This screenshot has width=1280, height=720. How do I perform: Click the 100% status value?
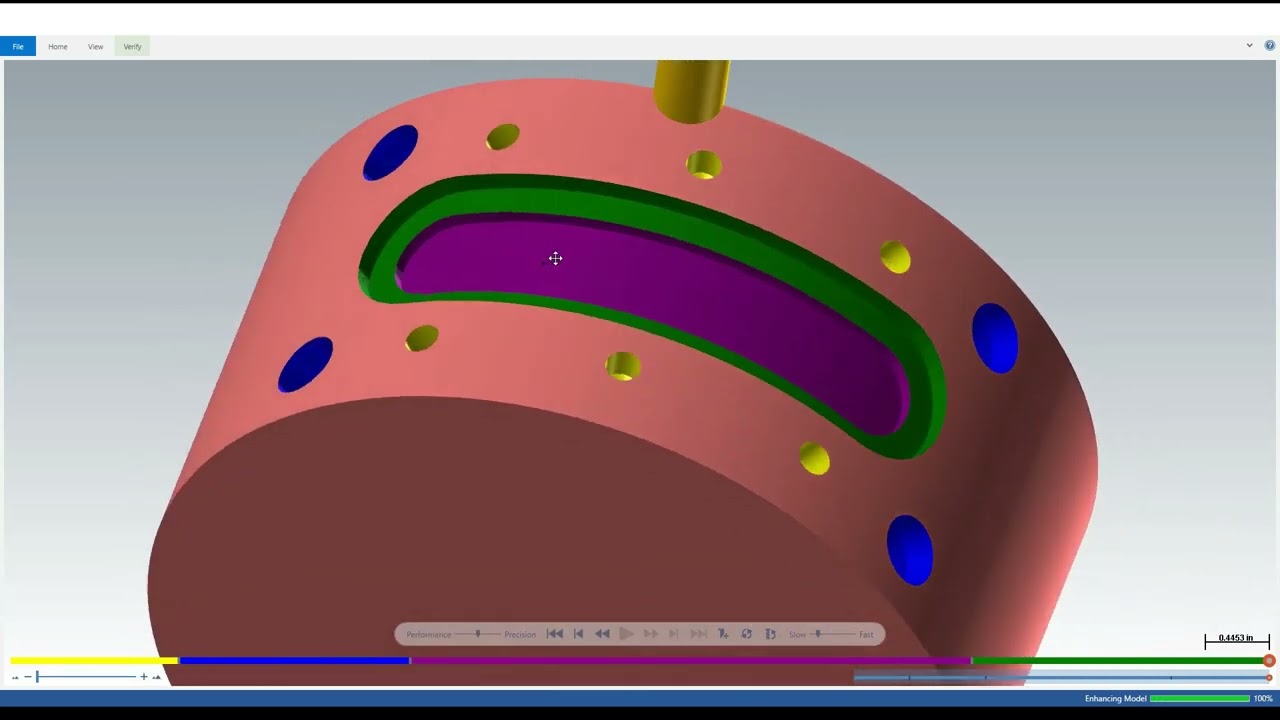coord(1263,698)
